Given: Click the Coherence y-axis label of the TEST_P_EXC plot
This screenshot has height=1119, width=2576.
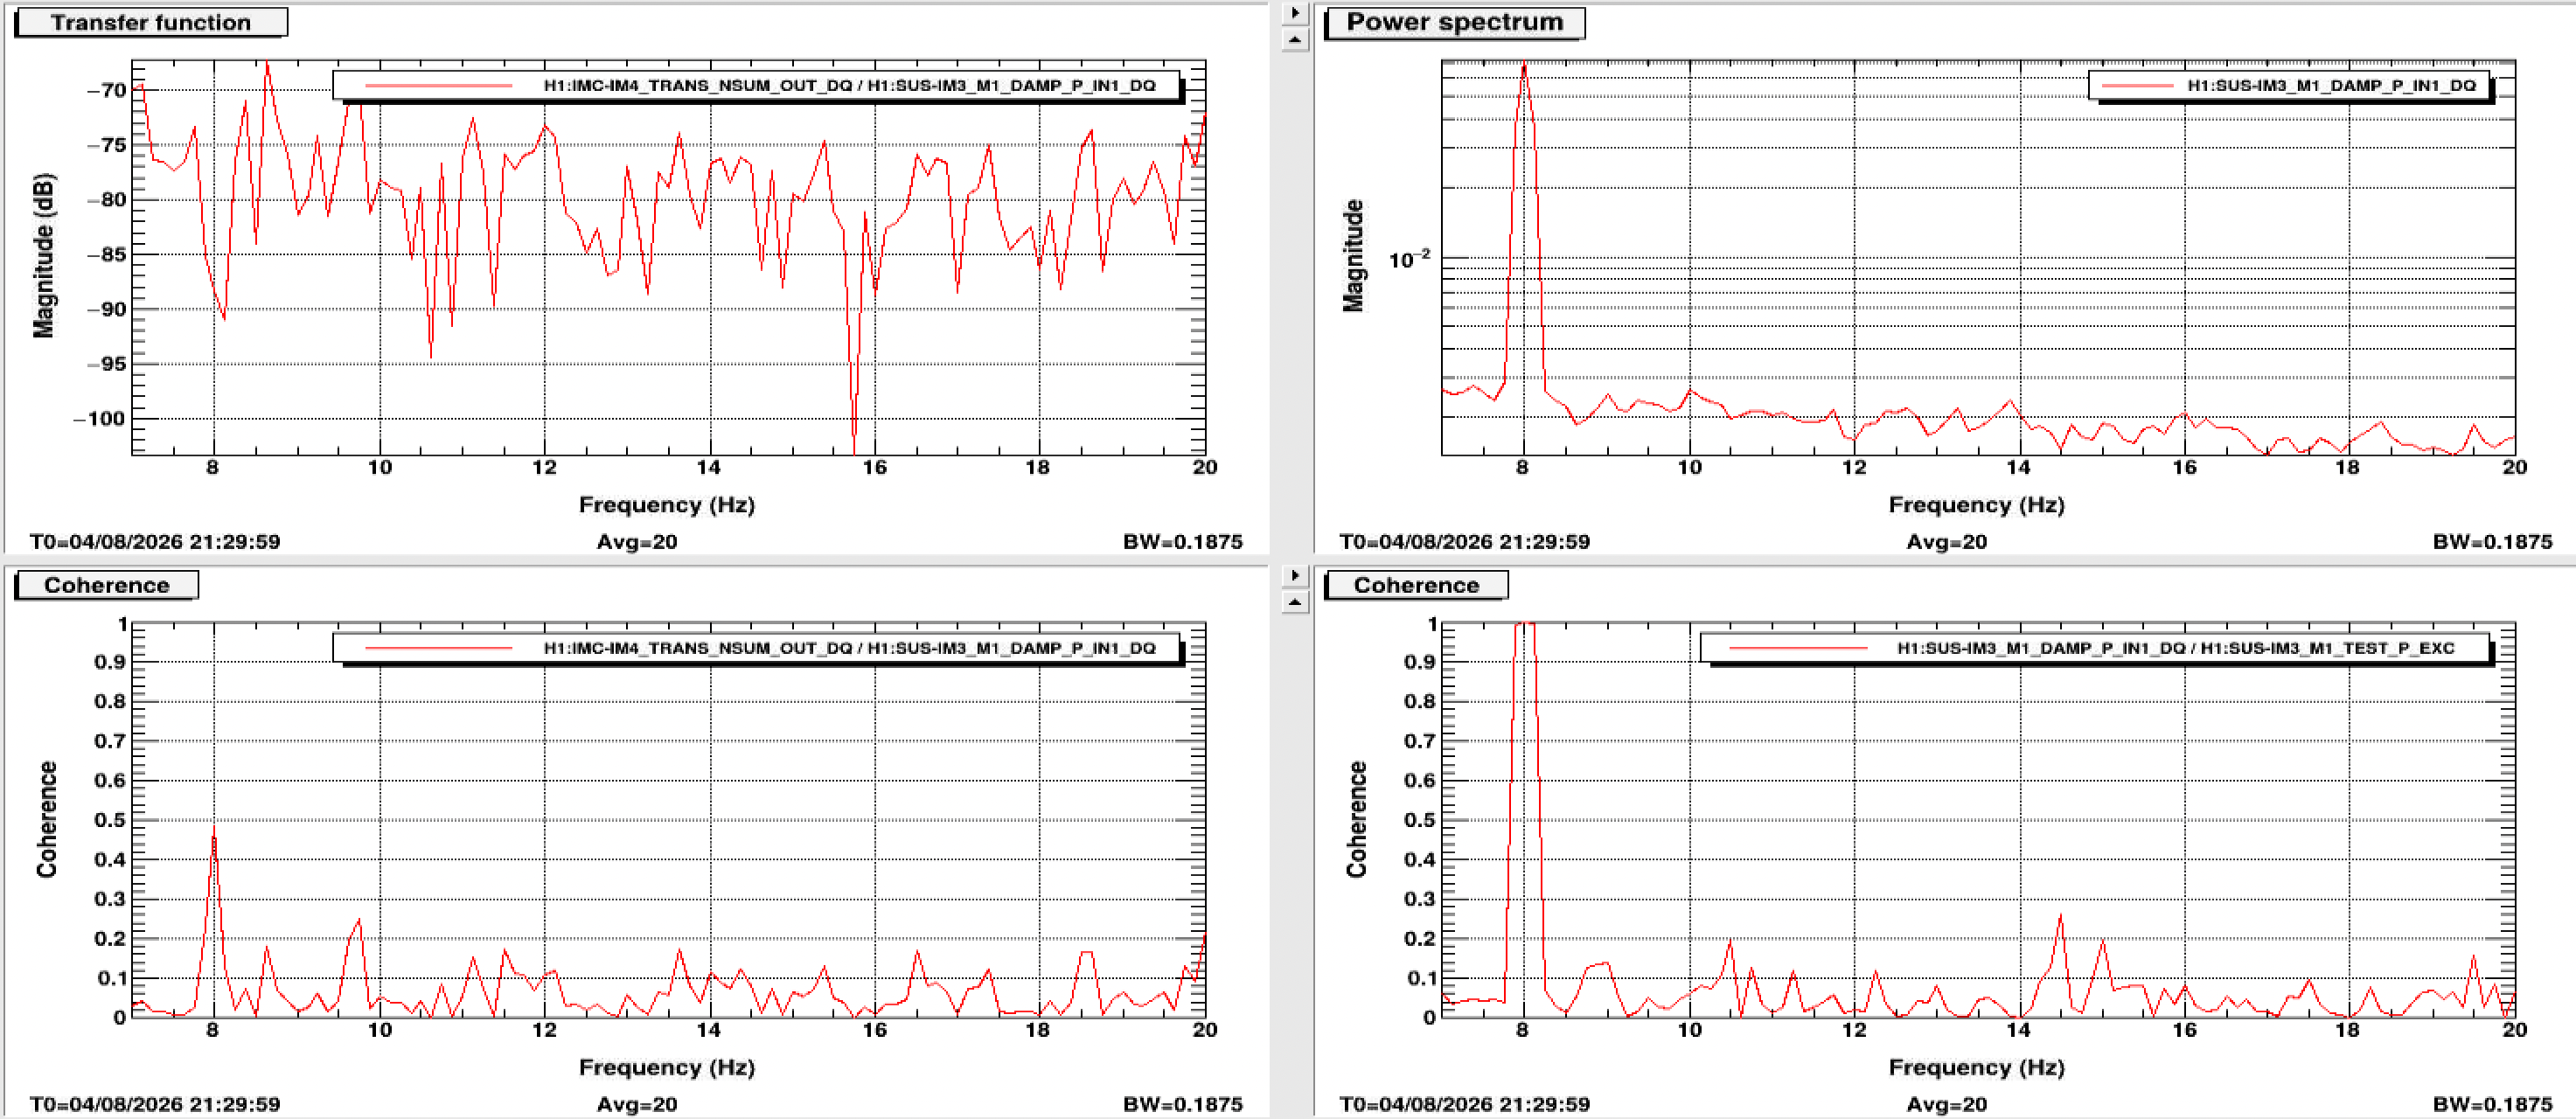Looking at the screenshot, I should point(1356,819).
